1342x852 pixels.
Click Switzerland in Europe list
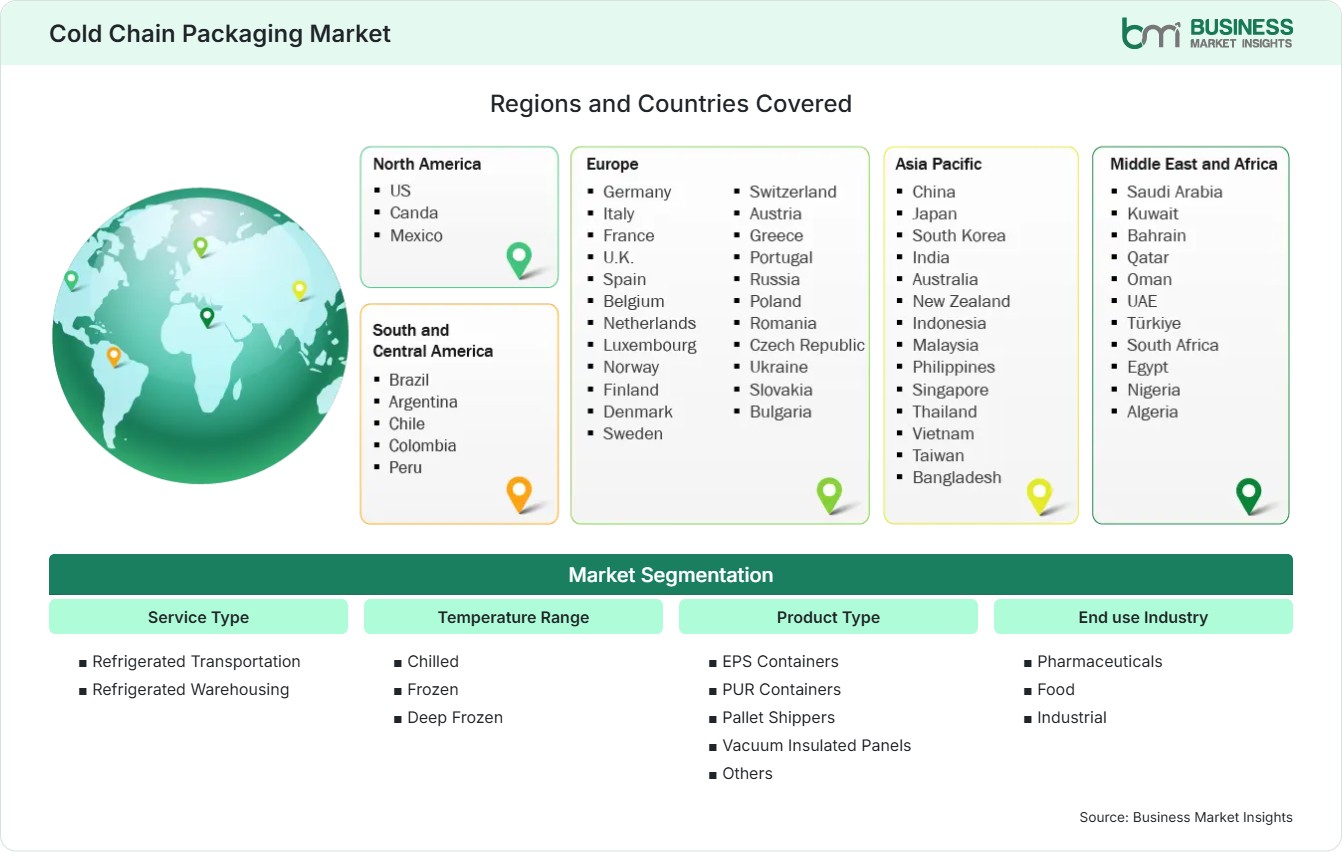coord(793,191)
